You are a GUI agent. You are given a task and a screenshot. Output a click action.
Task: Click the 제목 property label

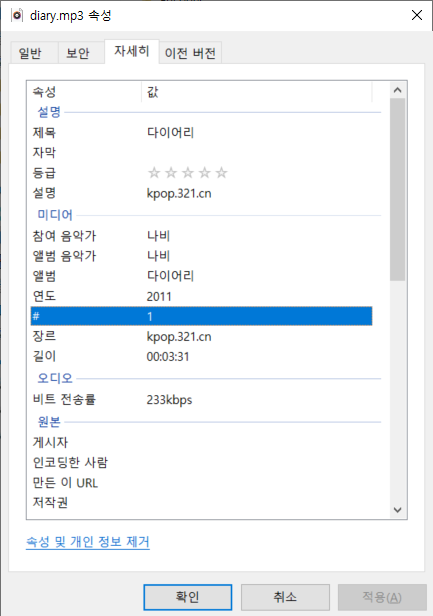[44, 132]
